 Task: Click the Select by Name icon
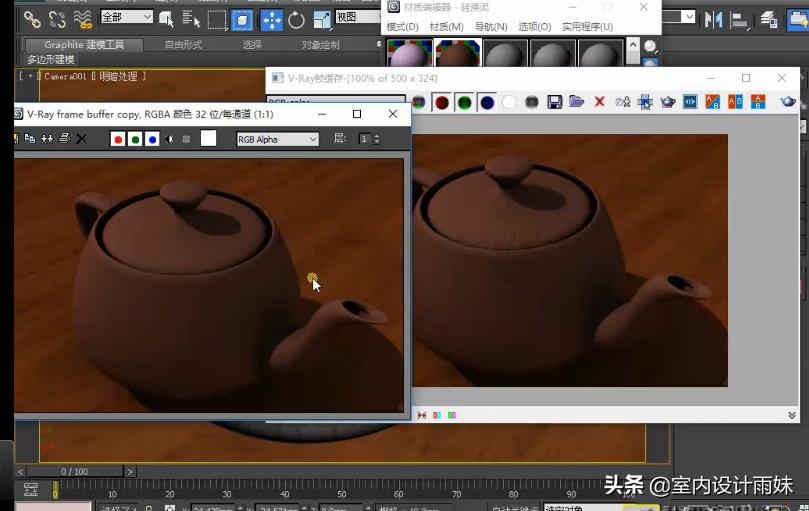click(x=190, y=19)
